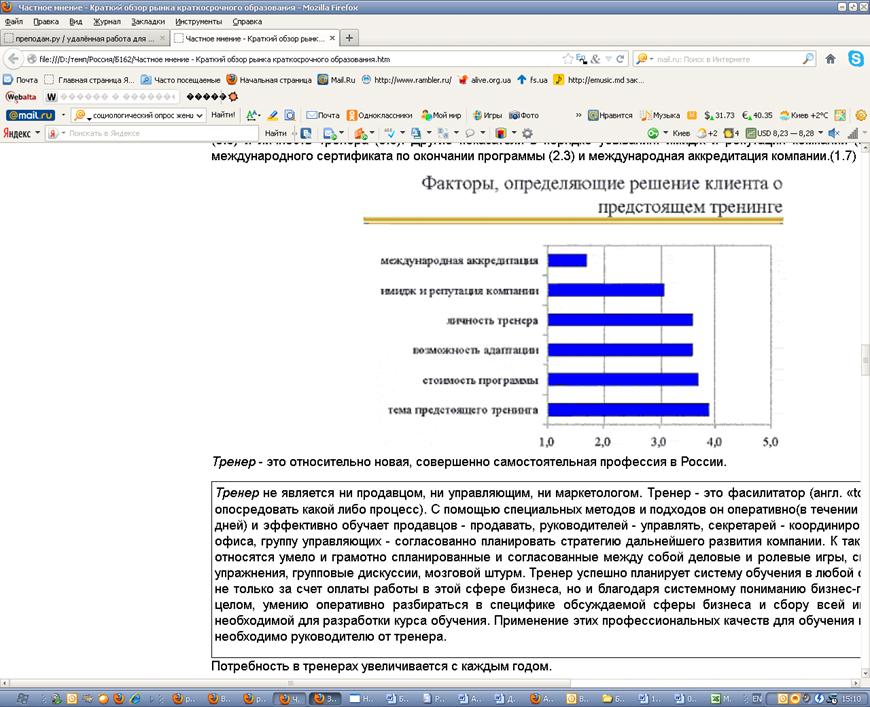Click the taskbar clock 15:10
Screen dimensions: 870x707
[x=852, y=699]
